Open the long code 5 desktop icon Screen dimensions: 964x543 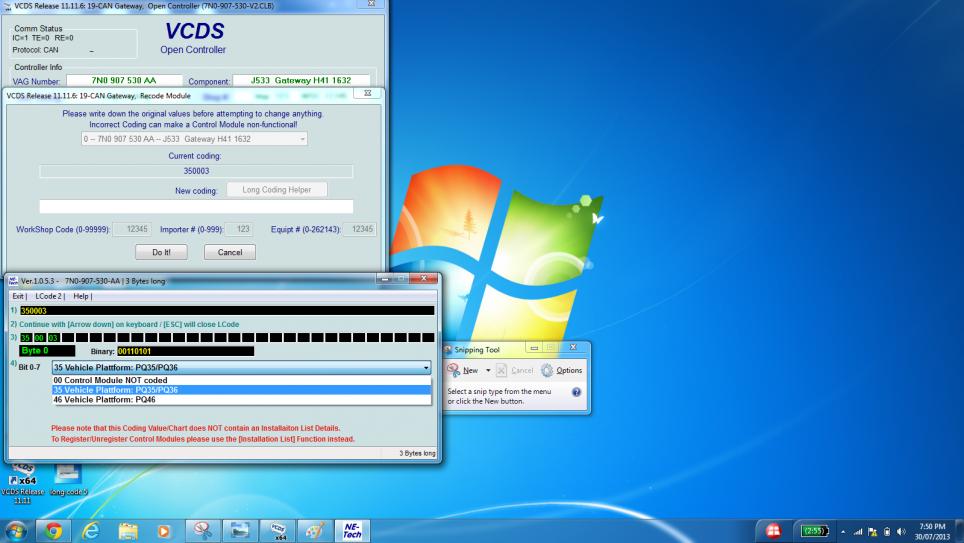pos(68,481)
